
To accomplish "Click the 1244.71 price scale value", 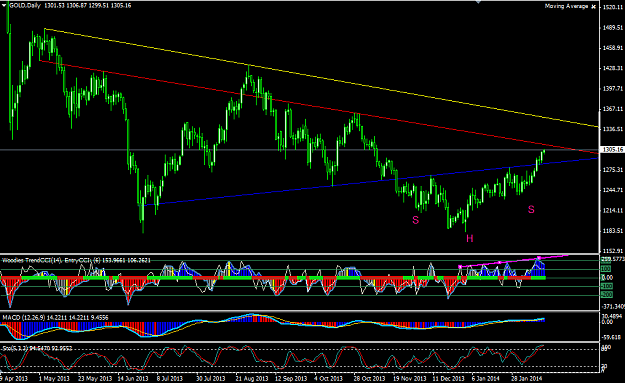I will 613,190.
